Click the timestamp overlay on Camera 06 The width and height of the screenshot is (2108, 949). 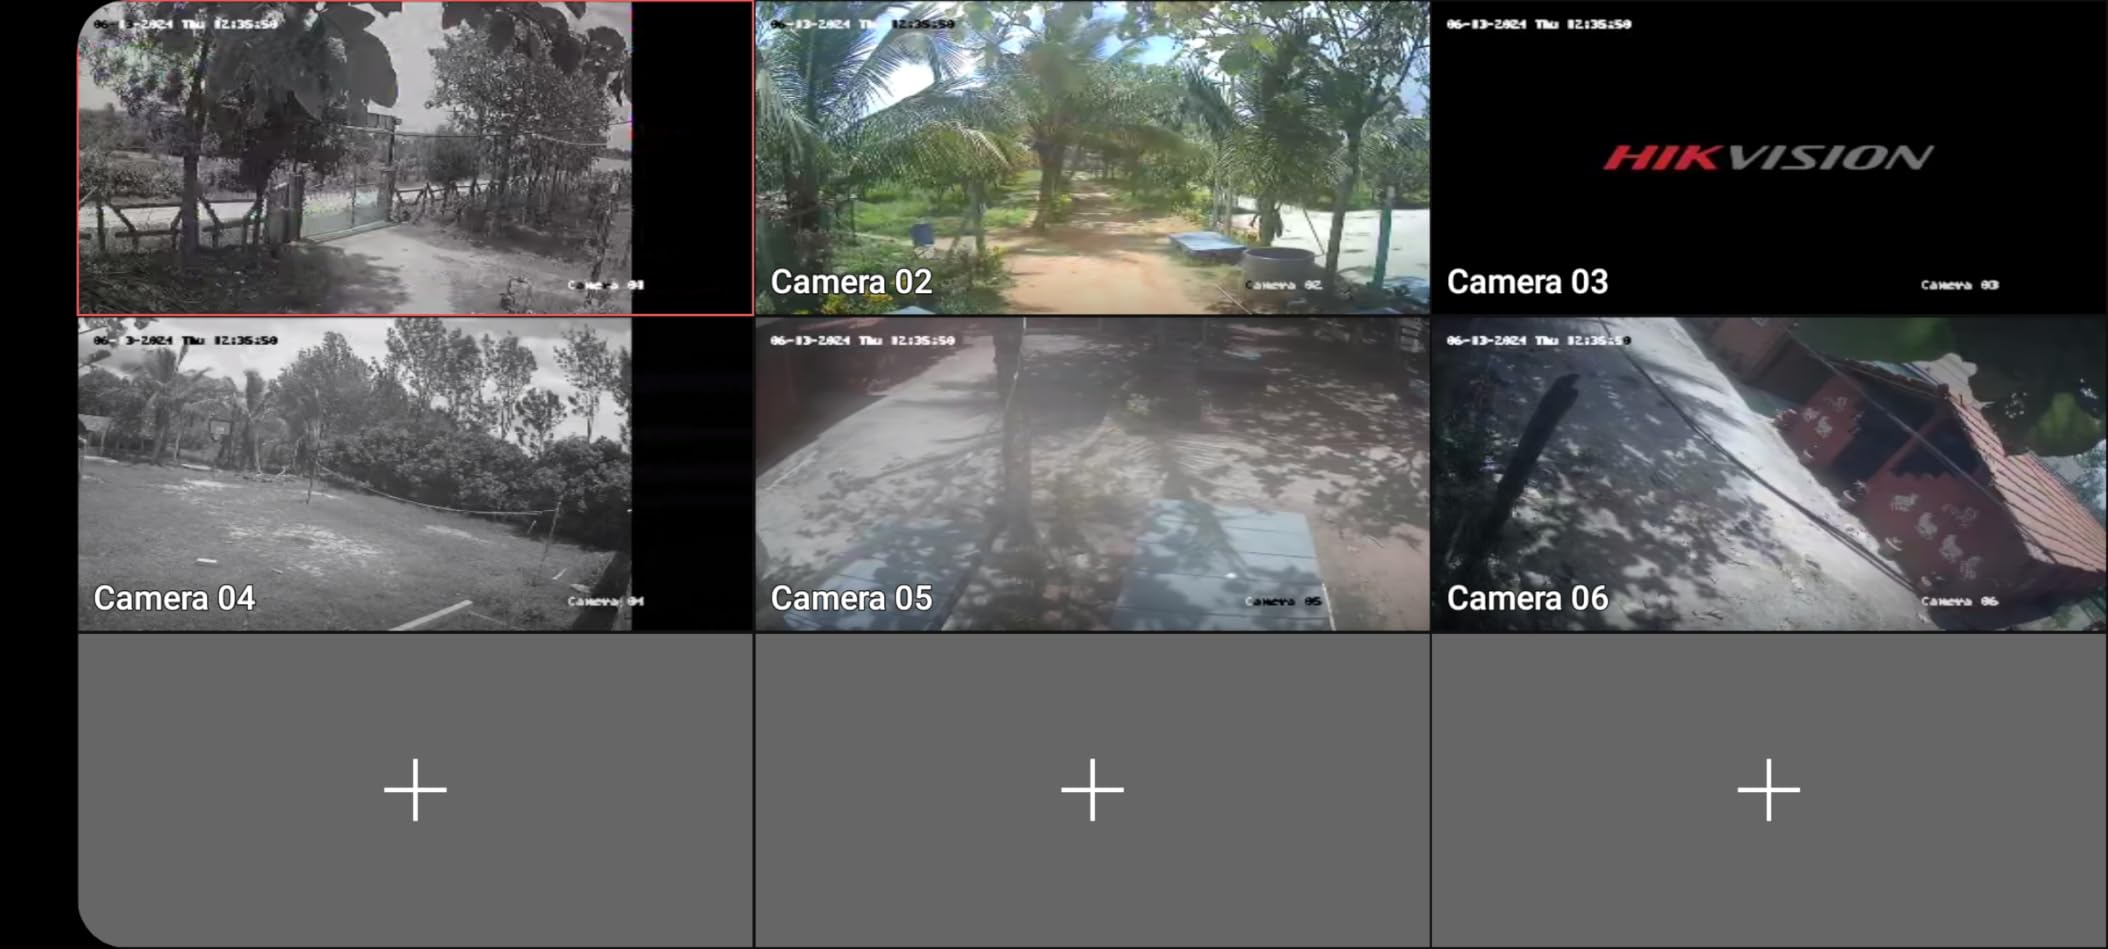point(1538,340)
